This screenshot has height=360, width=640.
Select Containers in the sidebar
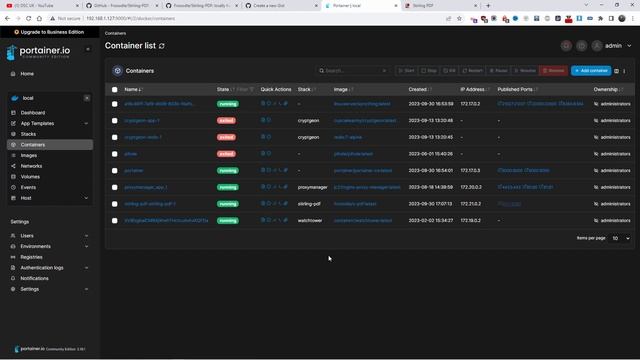(50, 144)
